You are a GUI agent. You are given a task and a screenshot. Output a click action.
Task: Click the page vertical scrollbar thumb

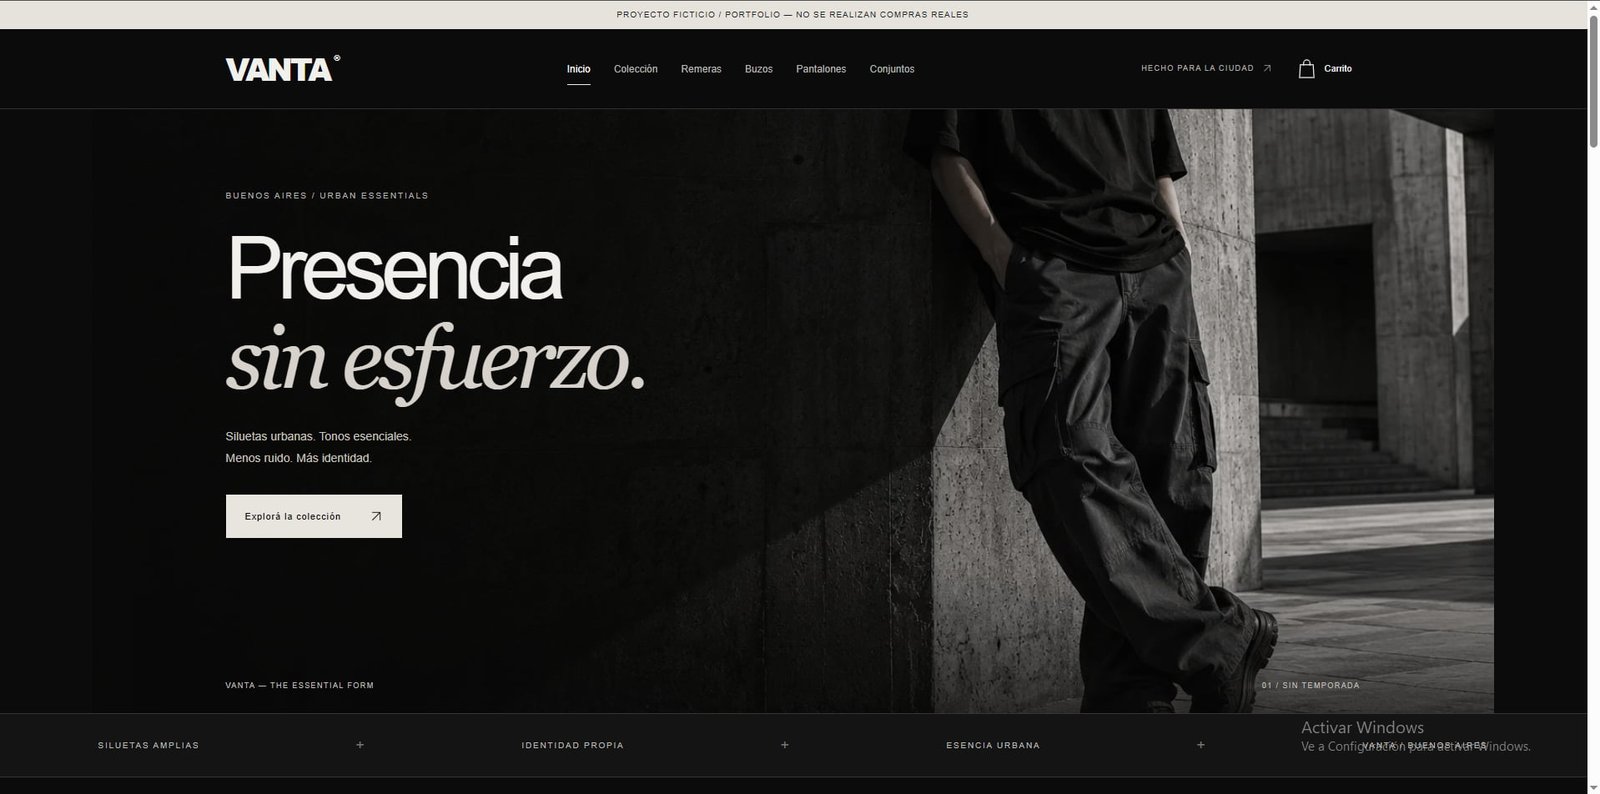1593,81
